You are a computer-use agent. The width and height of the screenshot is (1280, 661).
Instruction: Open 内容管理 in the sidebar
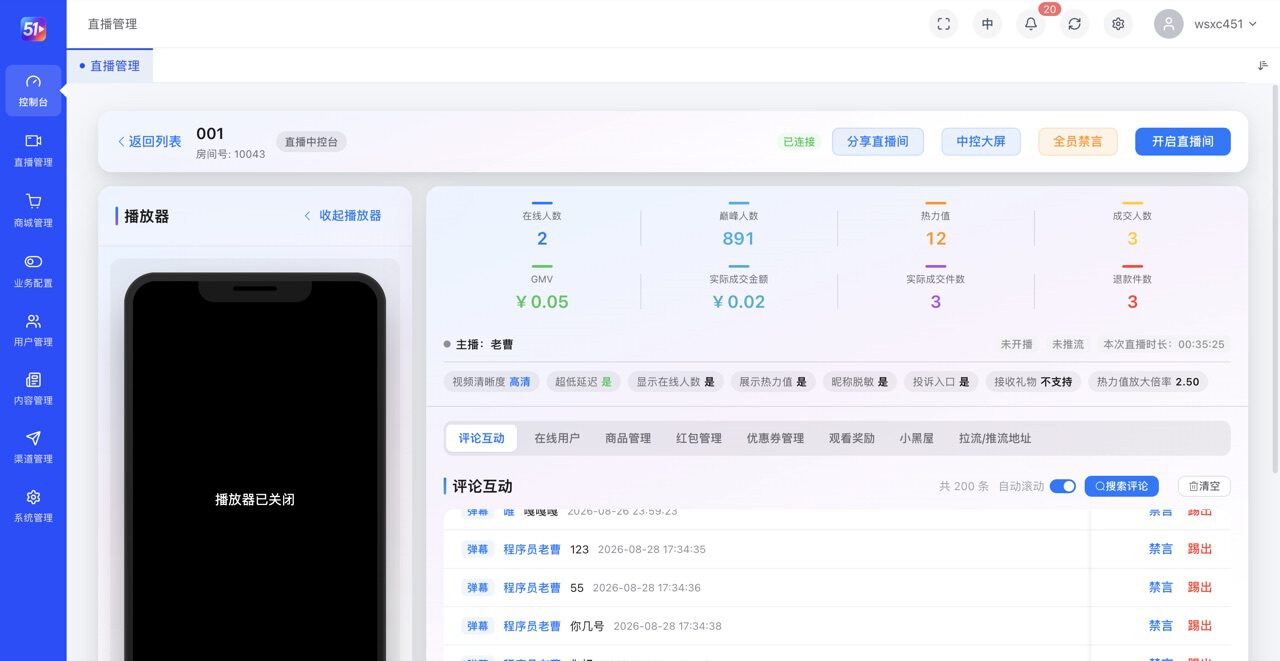33,388
